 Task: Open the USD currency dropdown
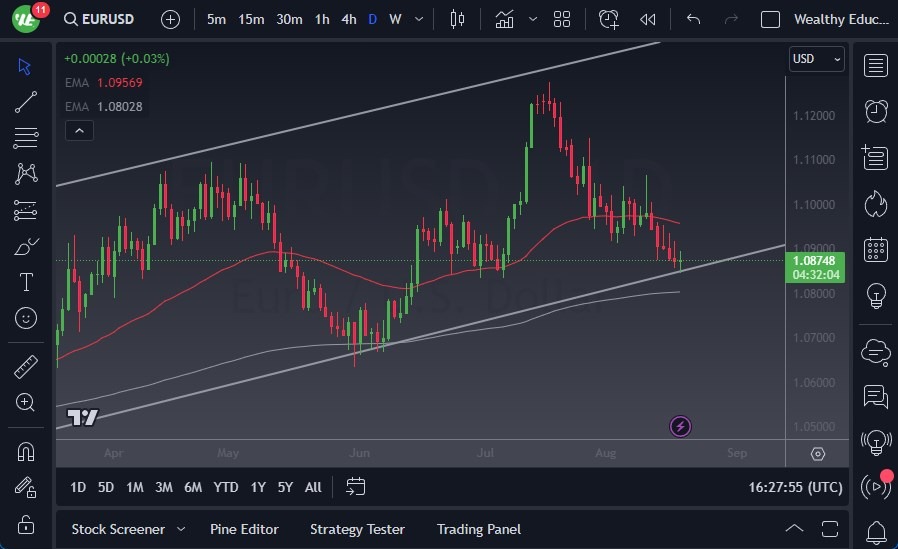(x=816, y=59)
